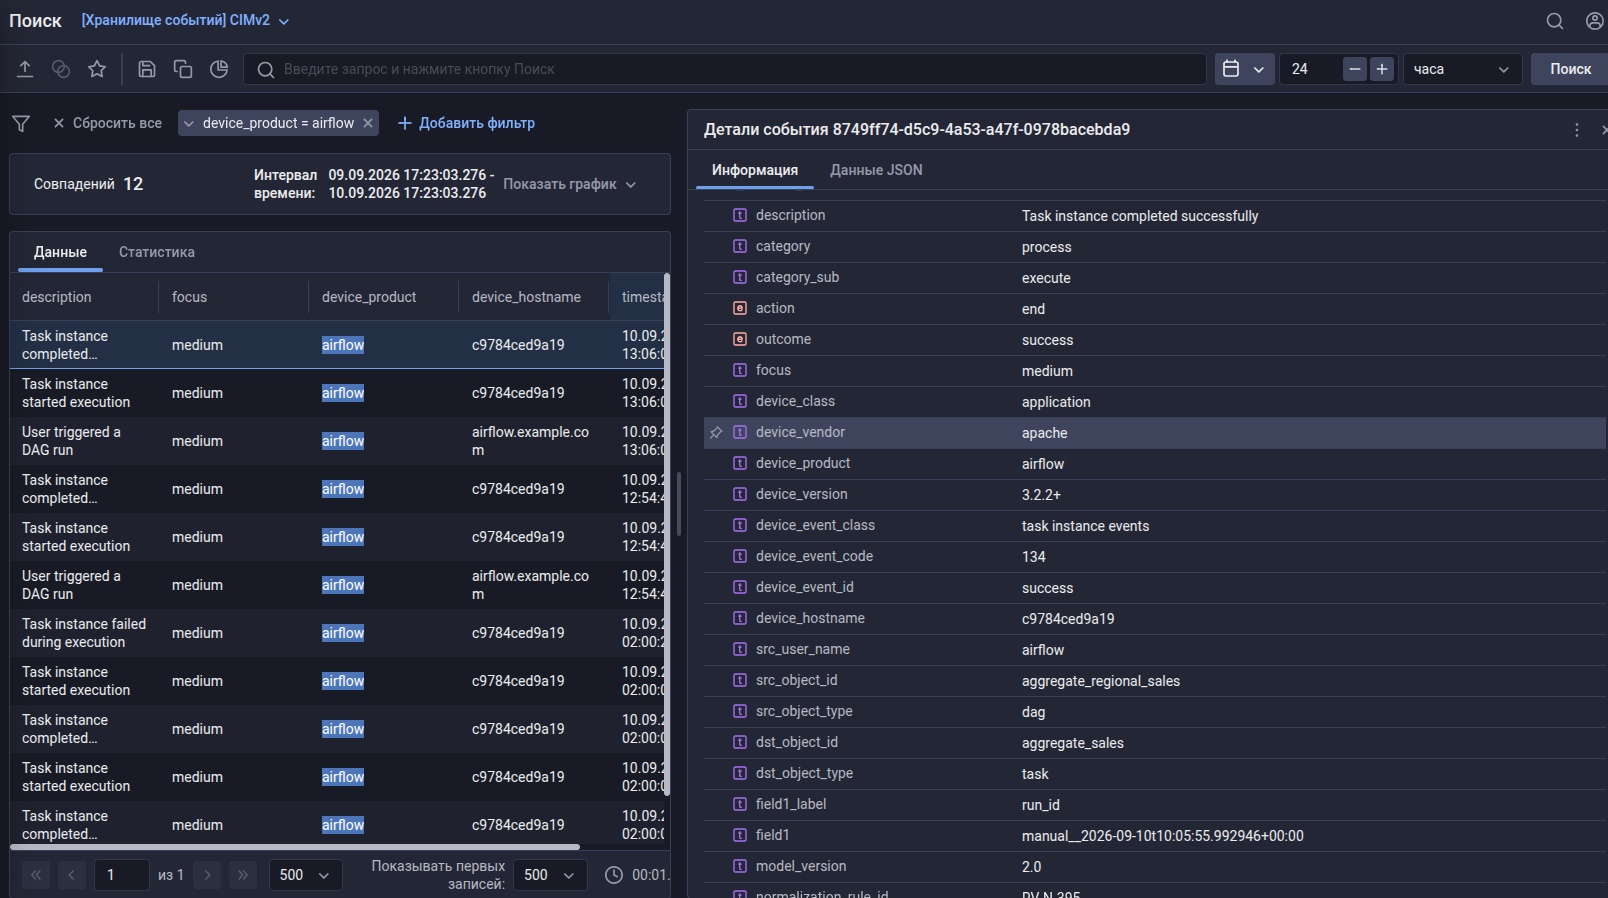Viewport: 1608px width, 898px height.
Task: Click the description column header
Action: (57, 297)
